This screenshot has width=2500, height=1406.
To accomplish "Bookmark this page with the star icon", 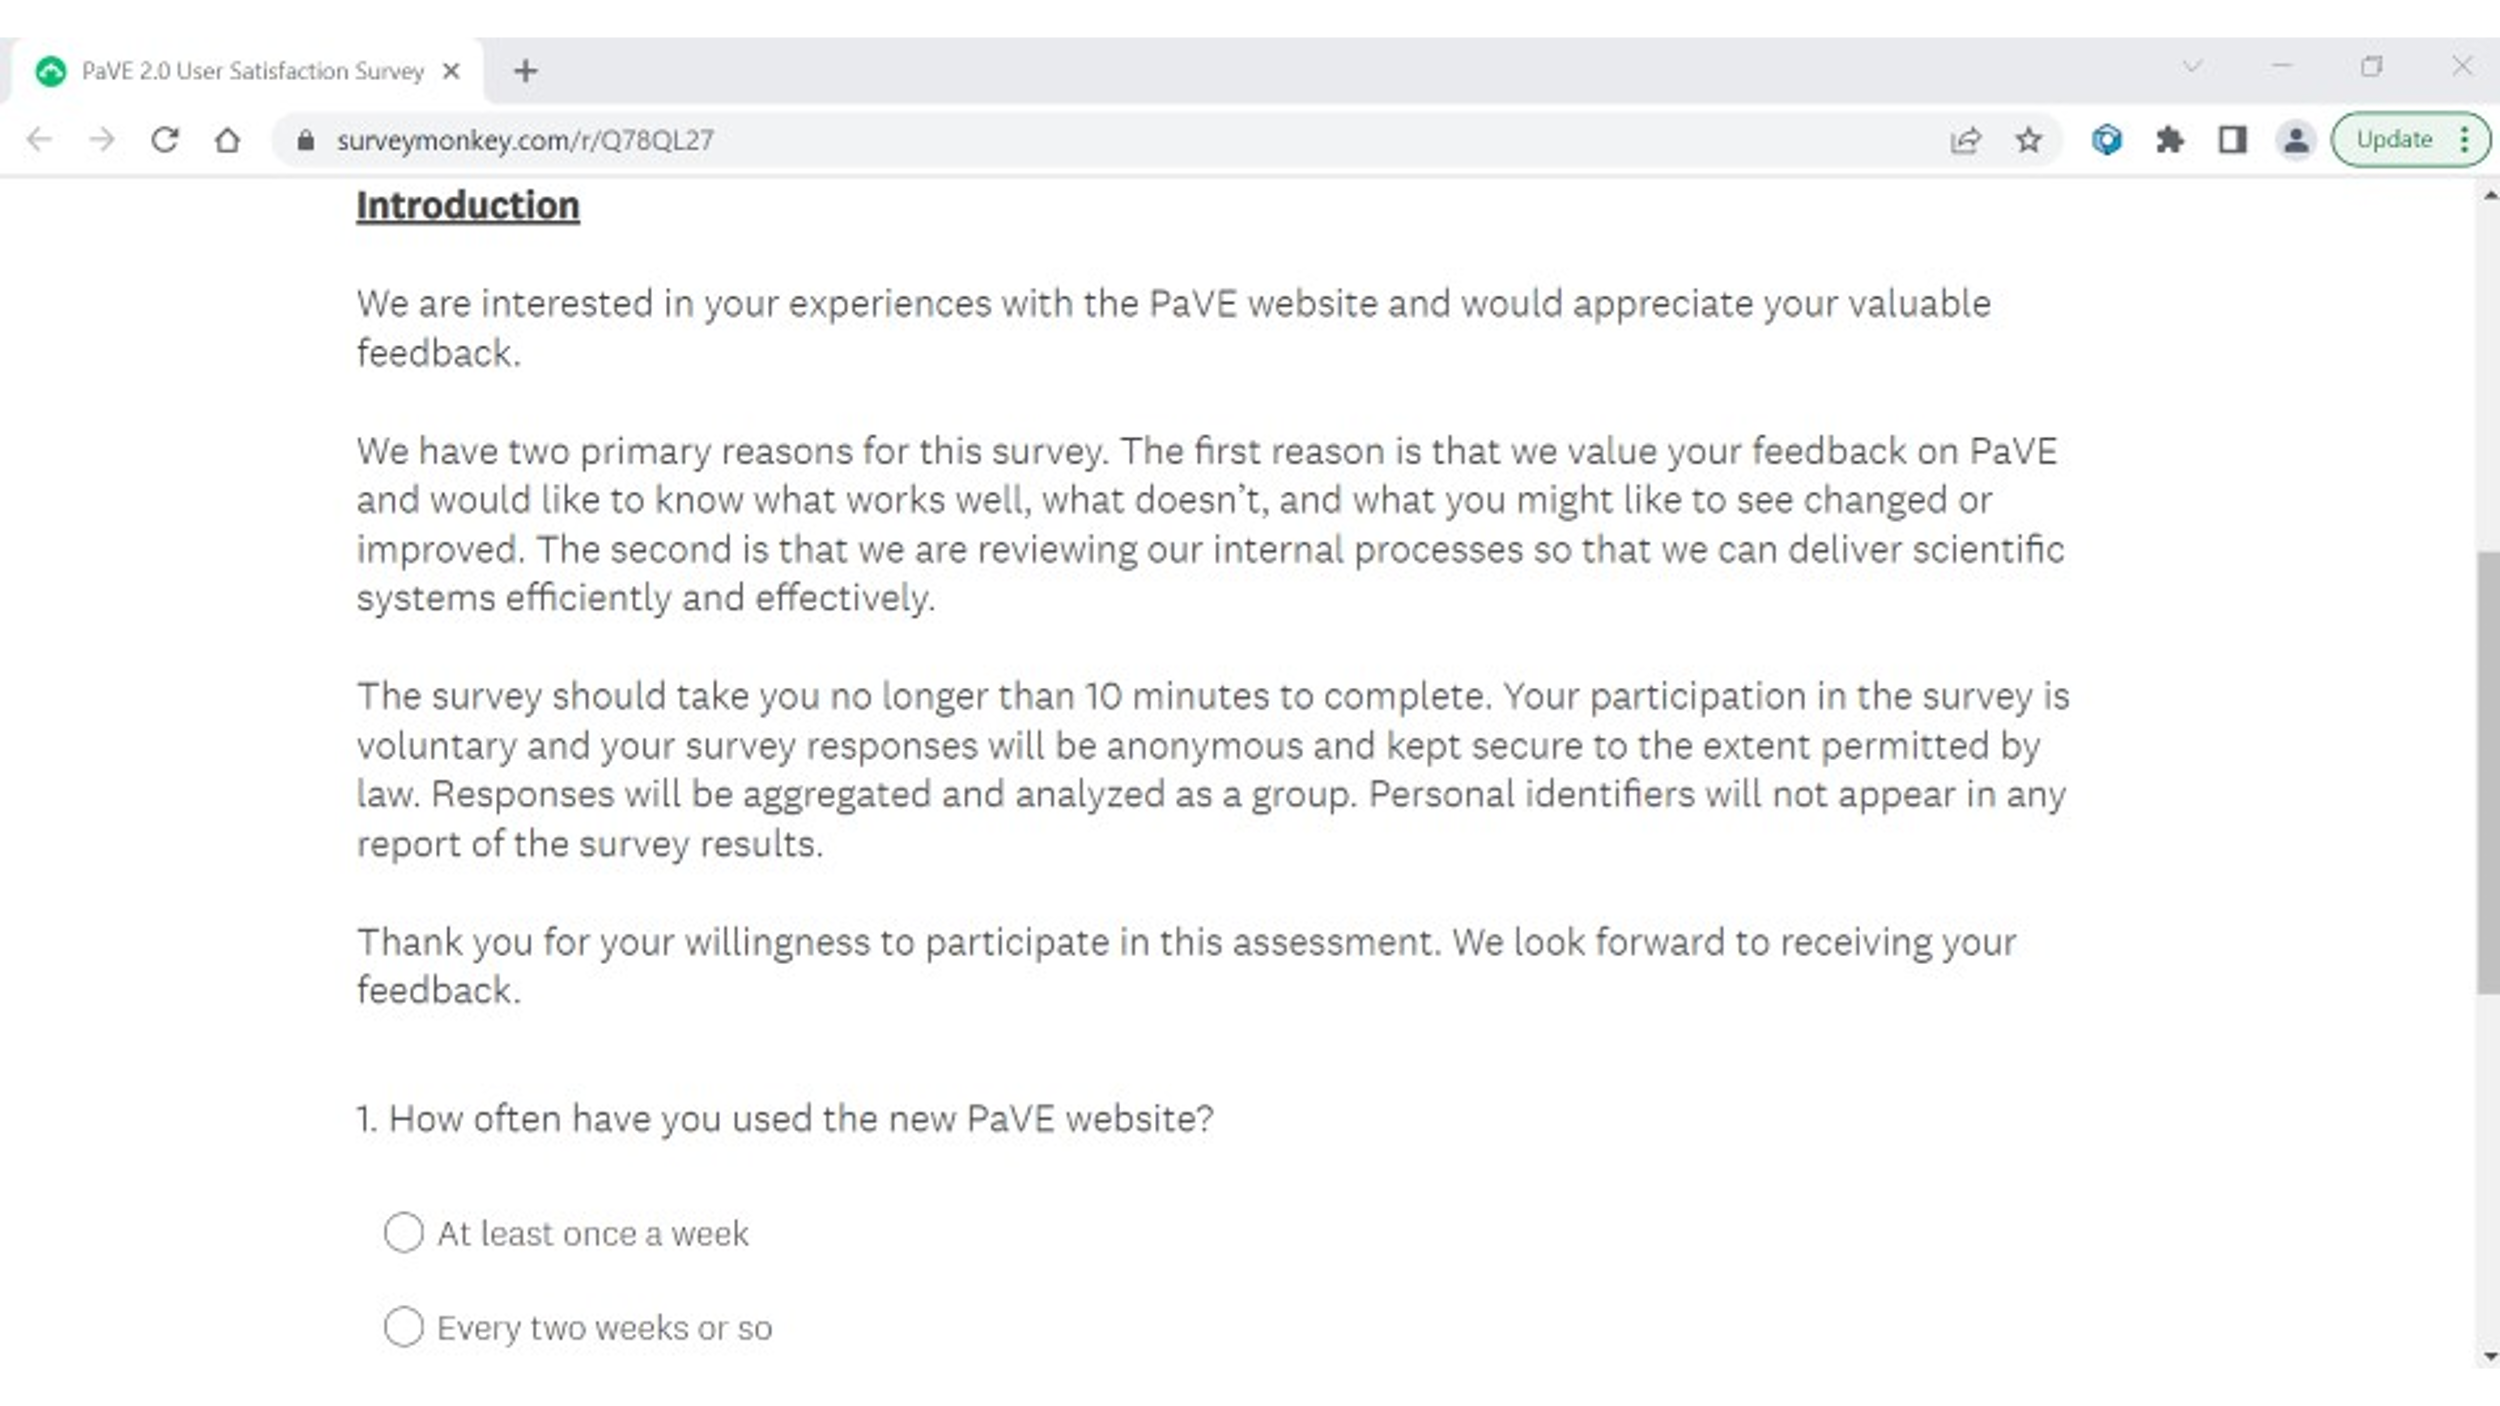I will [2028, 140].
